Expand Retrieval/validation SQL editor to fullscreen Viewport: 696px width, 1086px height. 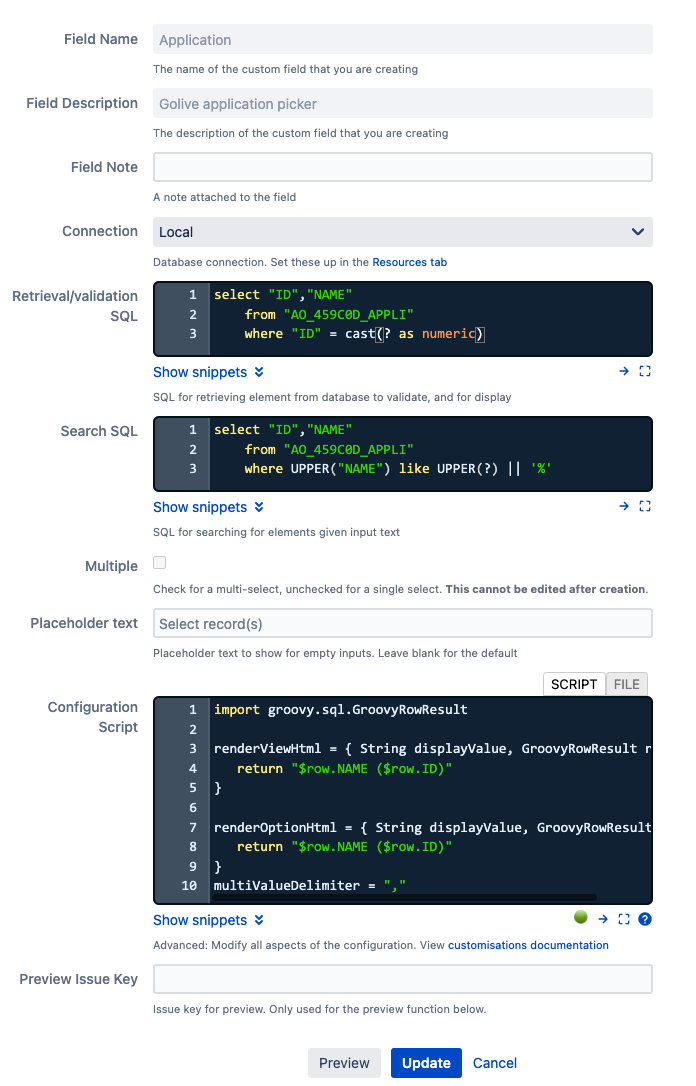point(645,371)
